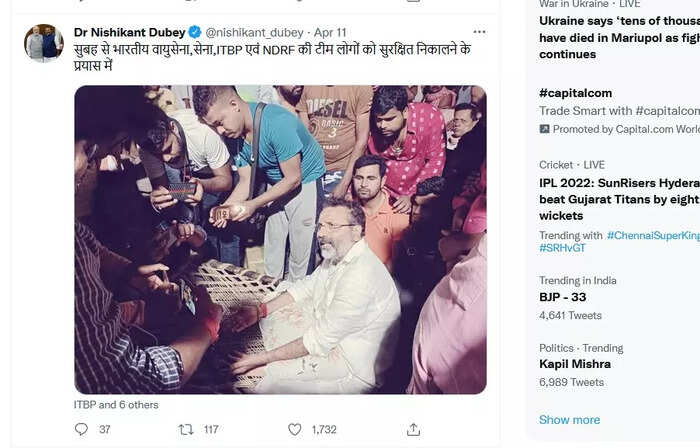Open the tweet's attached photo
The width and height of the screenshot is (700, 448).
tap(280, 240)
